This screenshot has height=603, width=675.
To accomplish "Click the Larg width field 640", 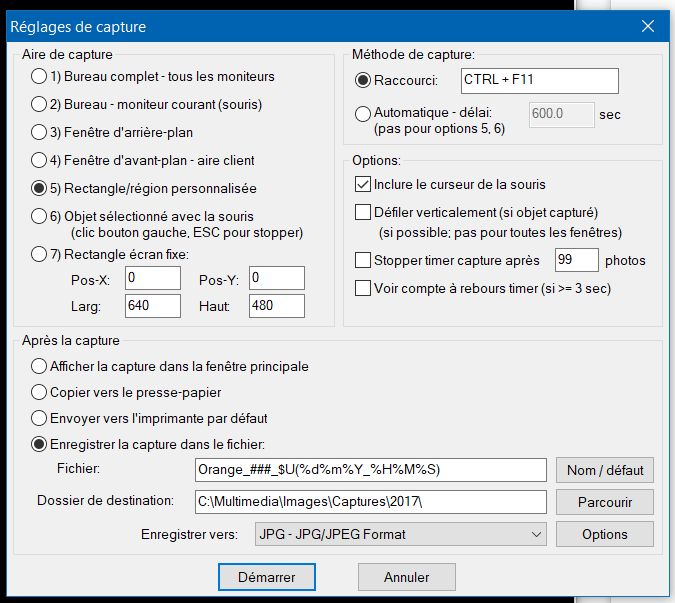I will point(153,306).
